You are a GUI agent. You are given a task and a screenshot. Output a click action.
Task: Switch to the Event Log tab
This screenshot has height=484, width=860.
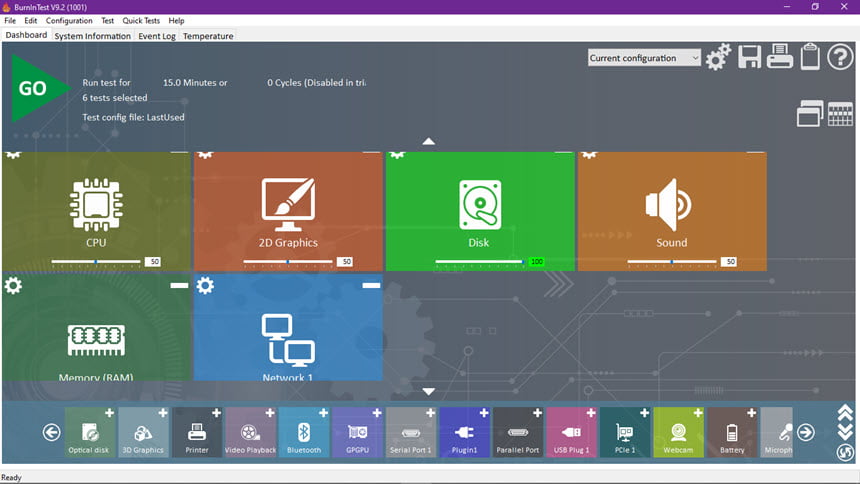point(157,36)
